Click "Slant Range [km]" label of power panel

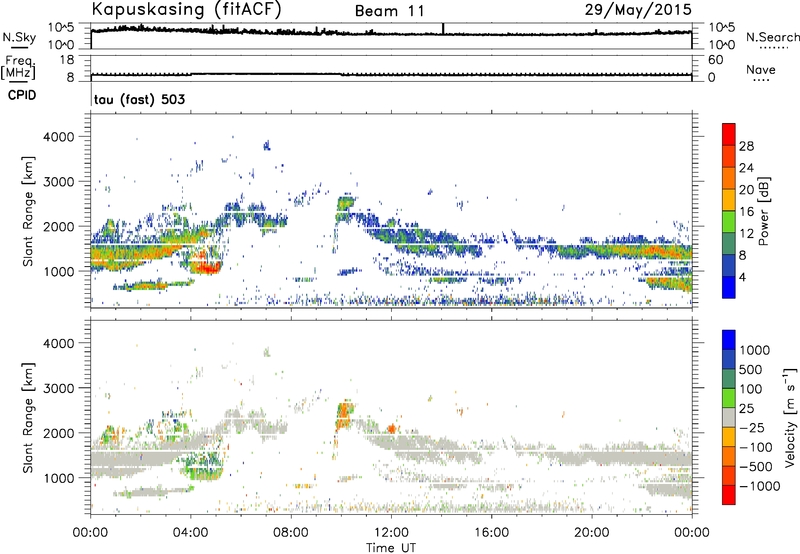coord(28,212)
